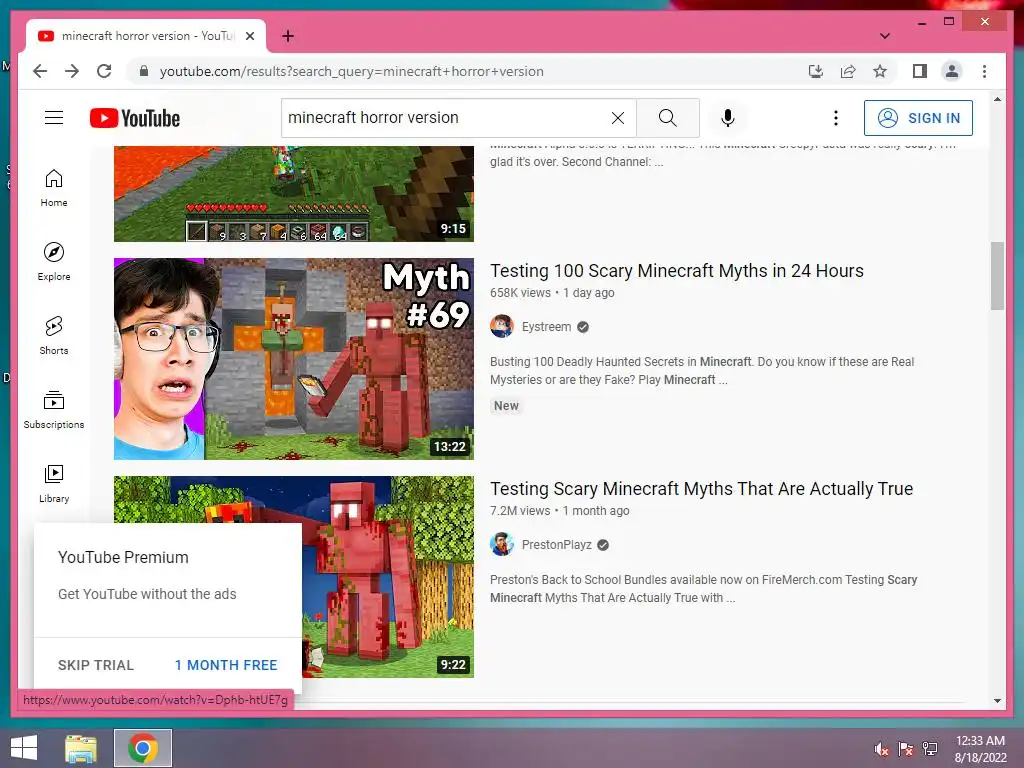
Task: Click the YouTube logo
Action: pyautogui.click(x=135, y=118)
